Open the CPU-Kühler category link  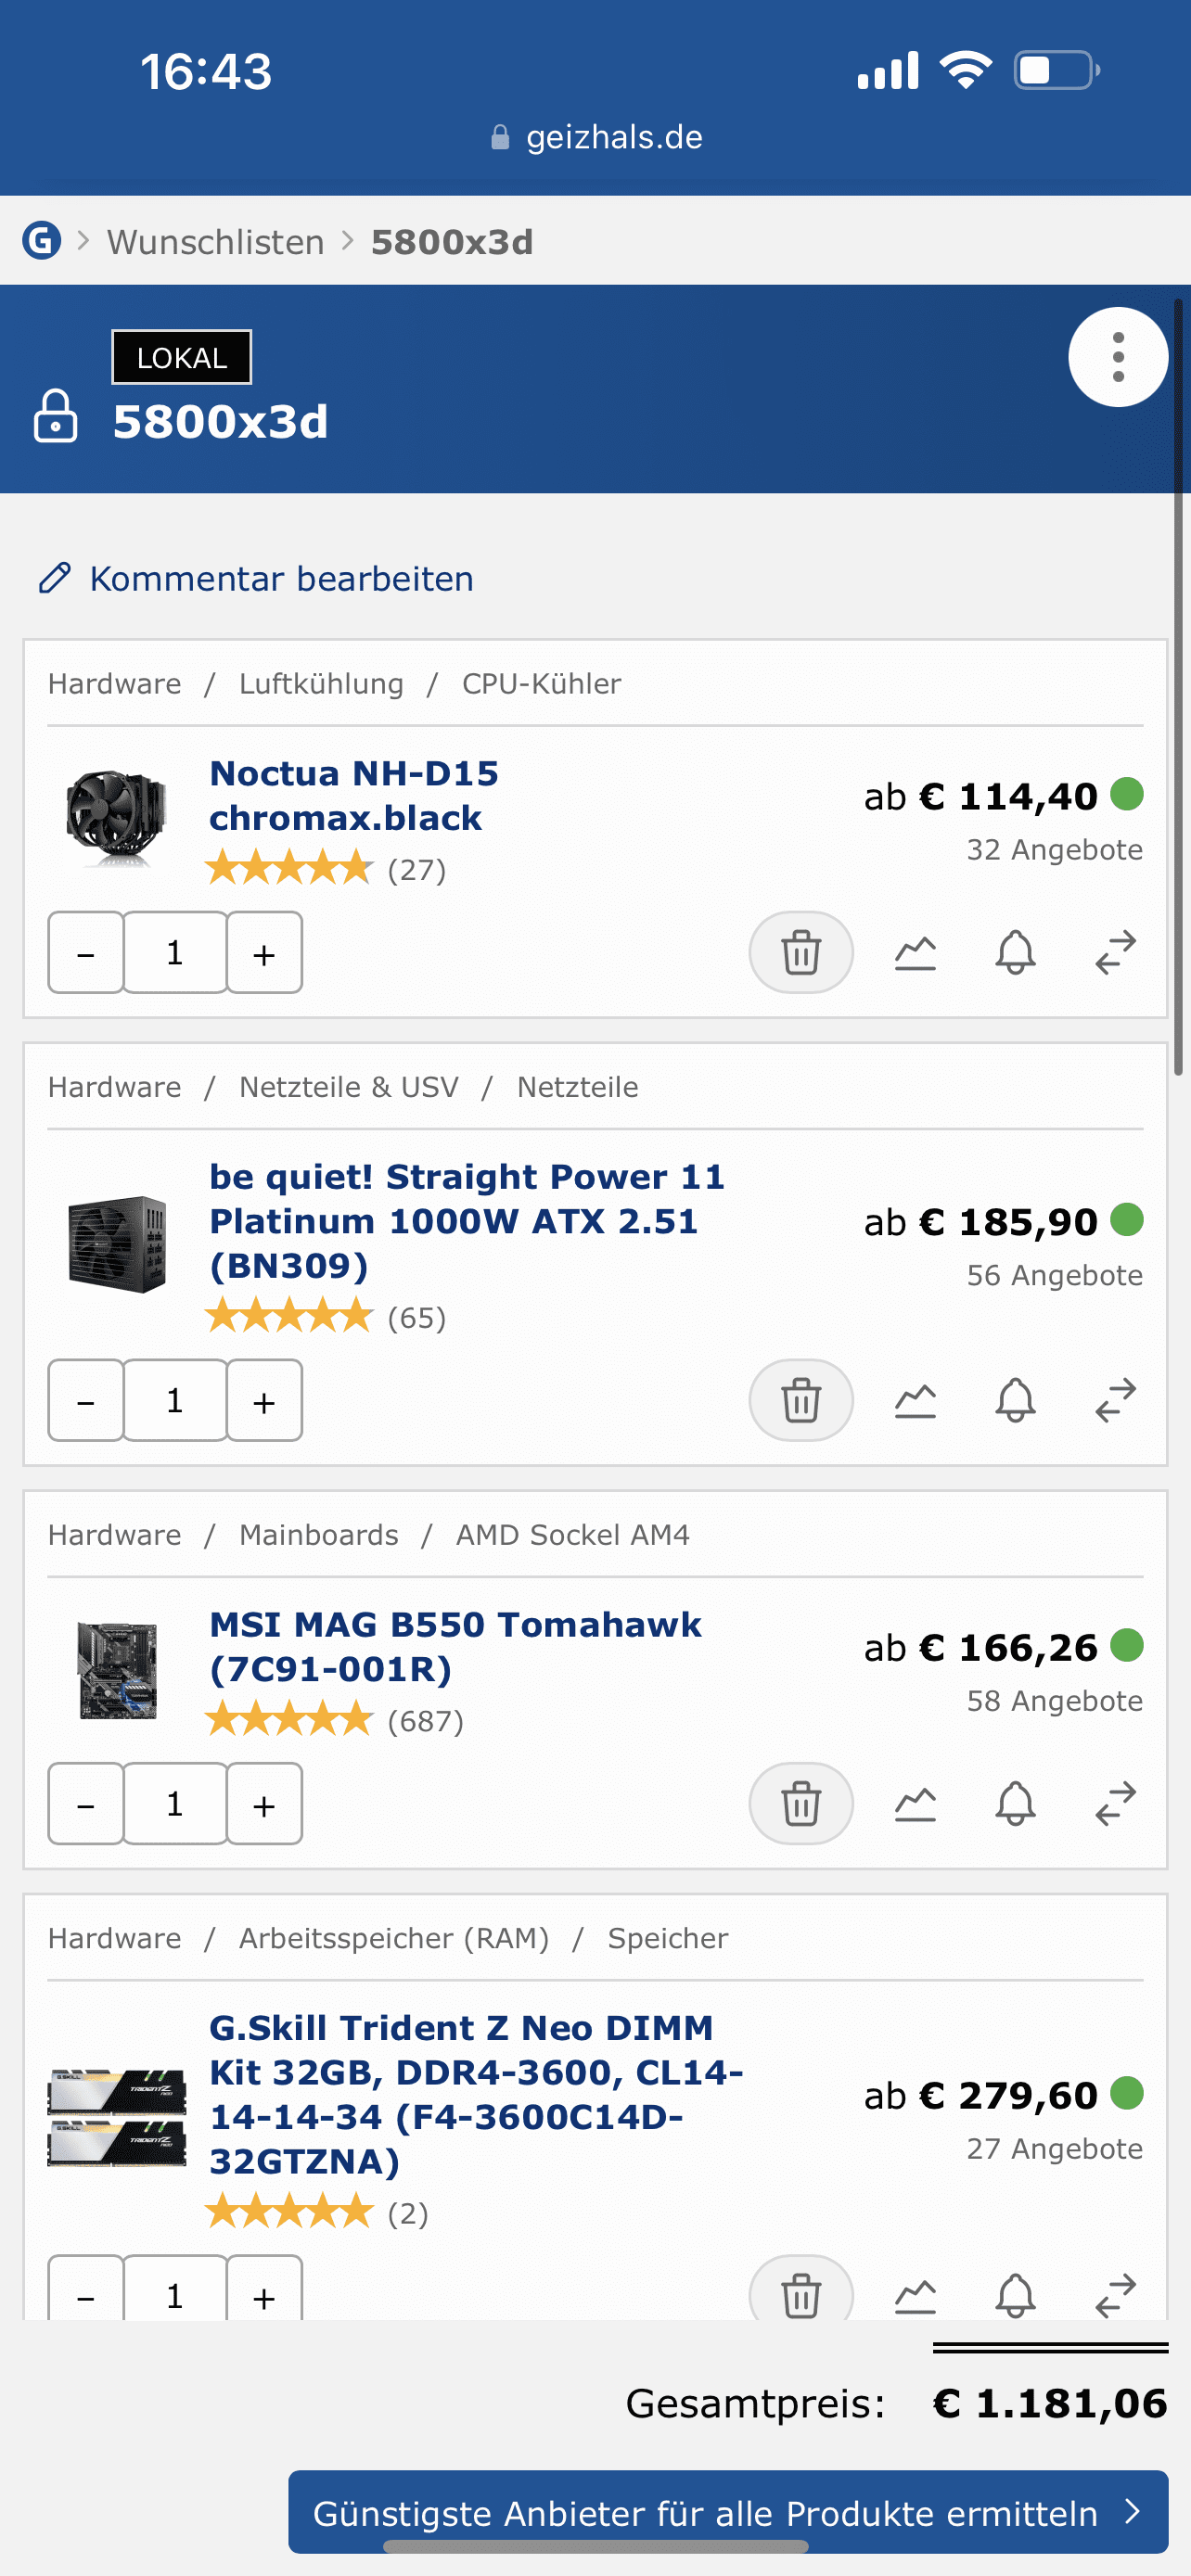tap(541, 684)
